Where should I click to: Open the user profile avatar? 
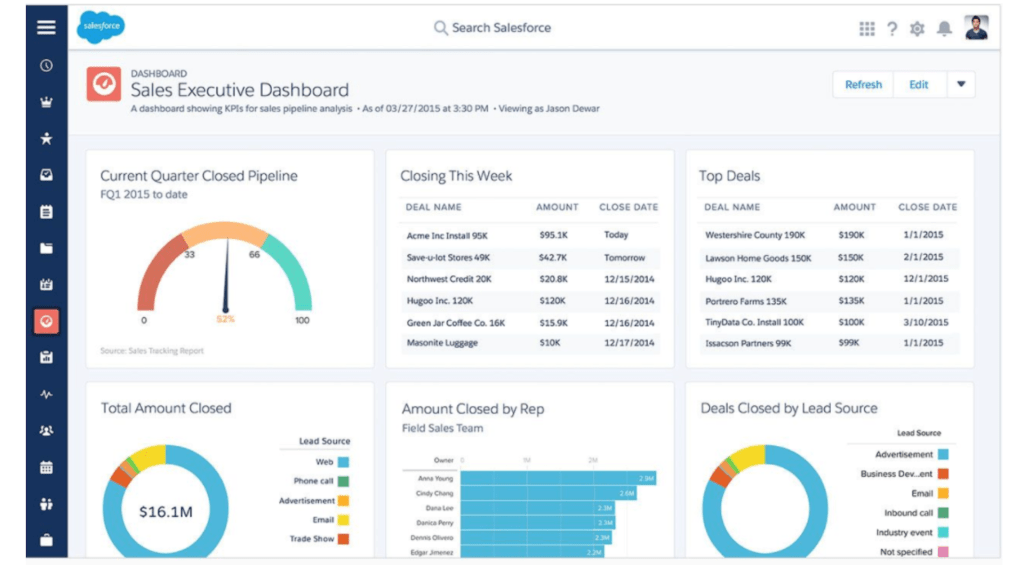pos(976,27)
